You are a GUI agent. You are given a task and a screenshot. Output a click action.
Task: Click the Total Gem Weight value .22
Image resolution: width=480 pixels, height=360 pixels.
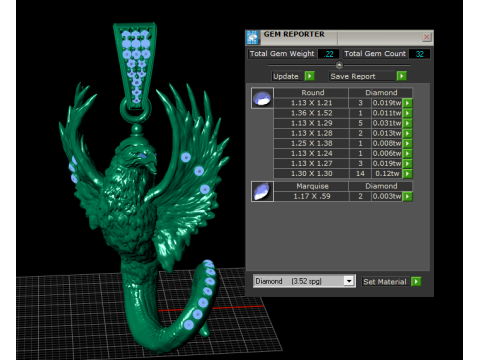[329, 54]
